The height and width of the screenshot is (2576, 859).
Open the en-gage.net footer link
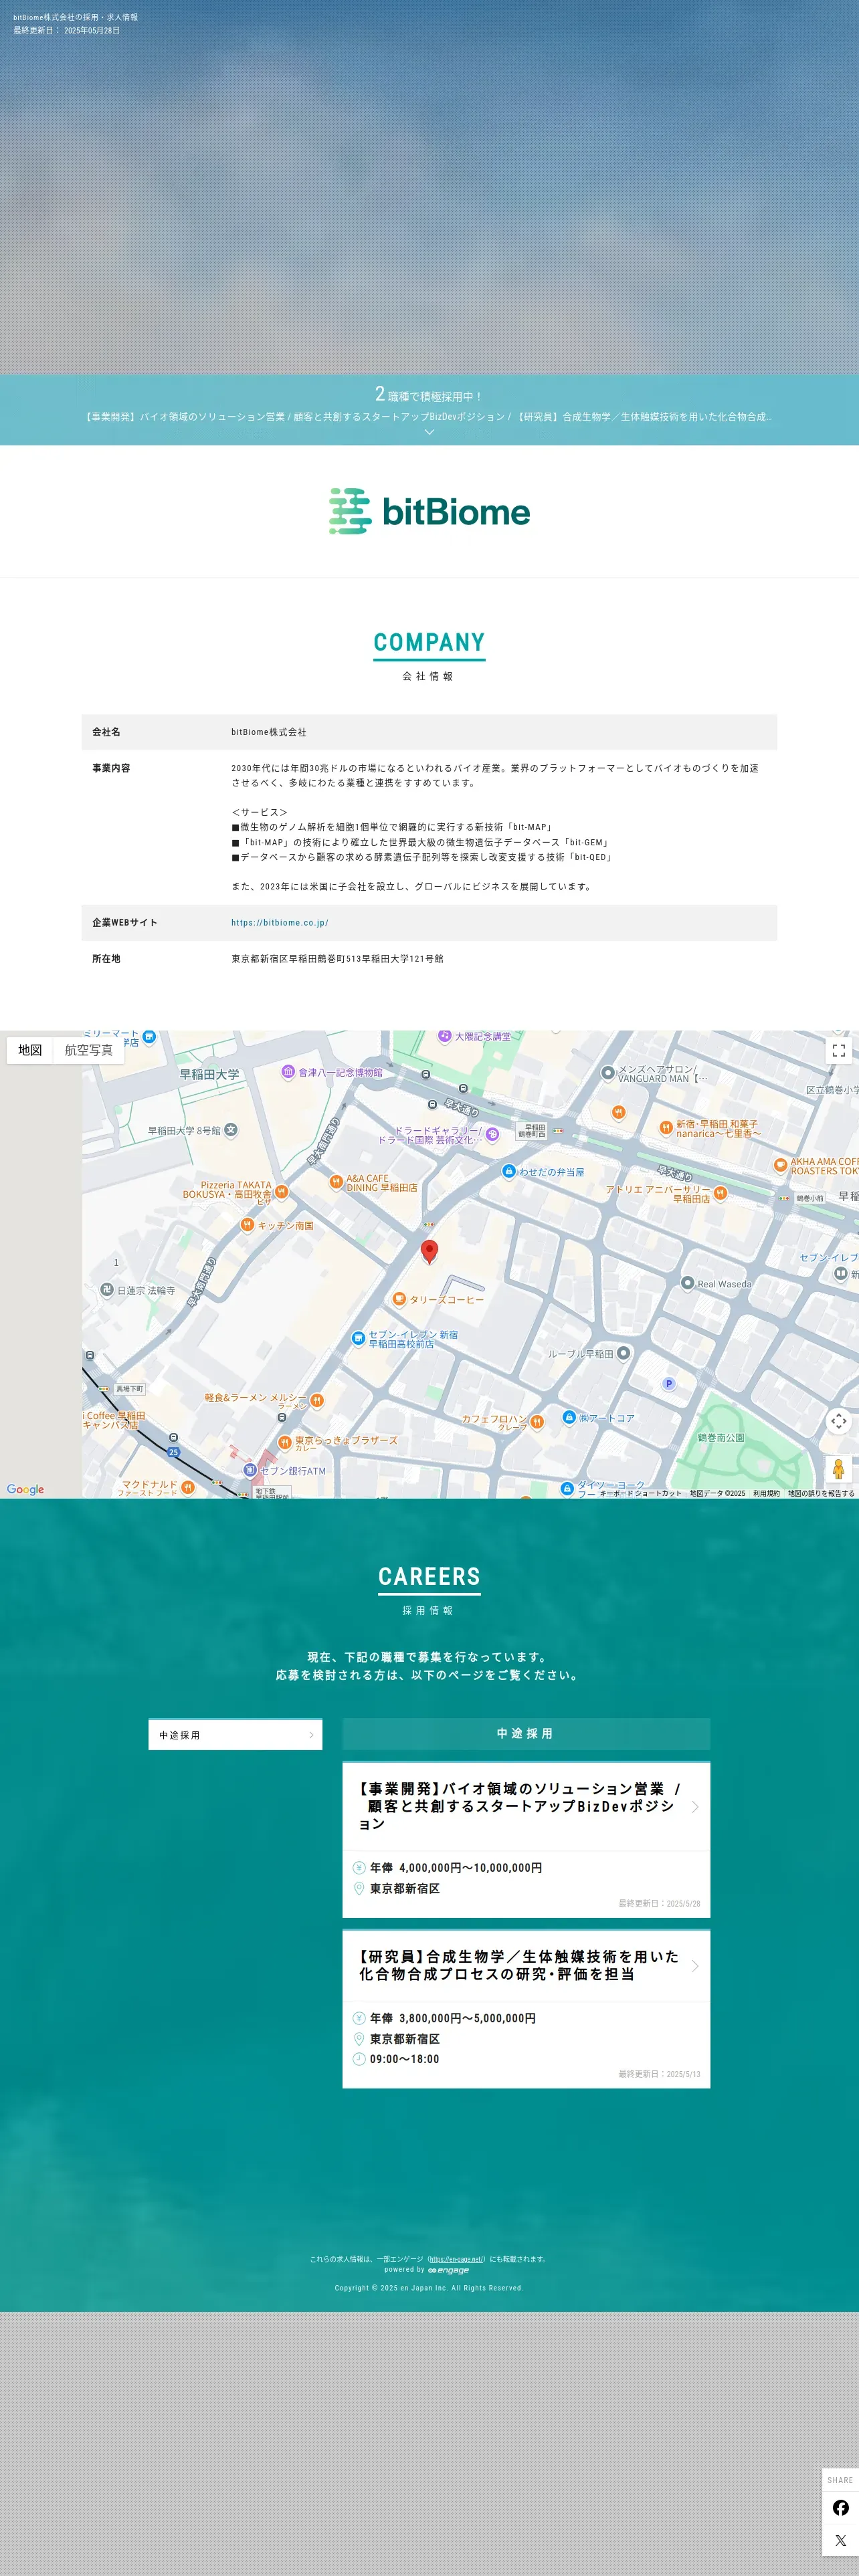tap(456, 2259)
